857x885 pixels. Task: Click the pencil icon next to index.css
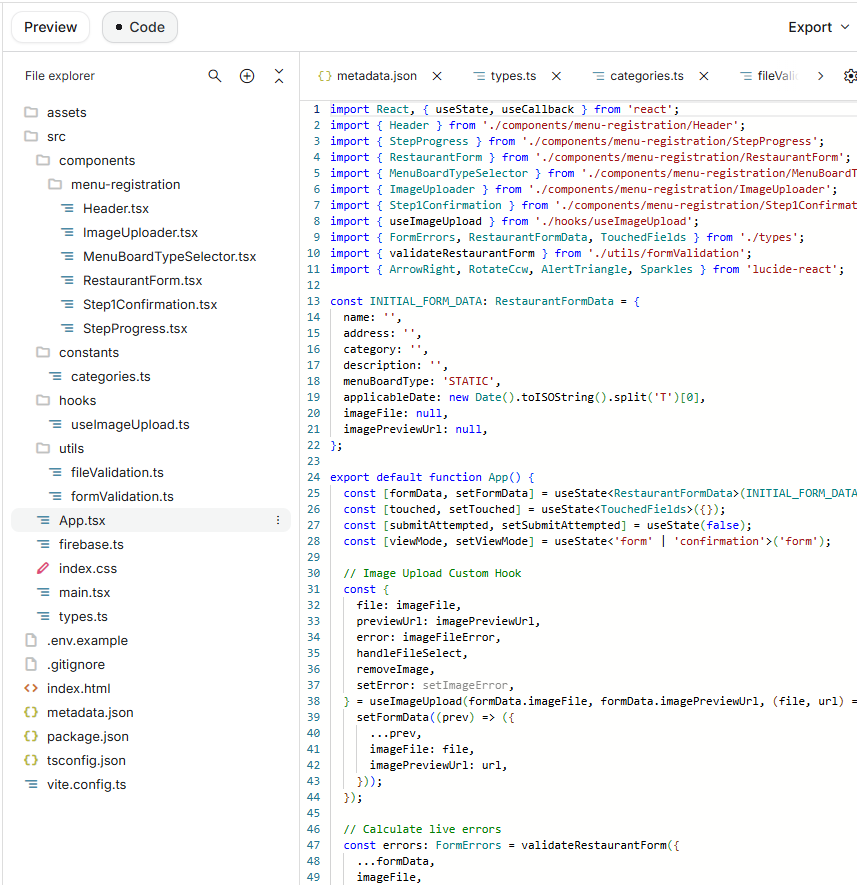43,568
